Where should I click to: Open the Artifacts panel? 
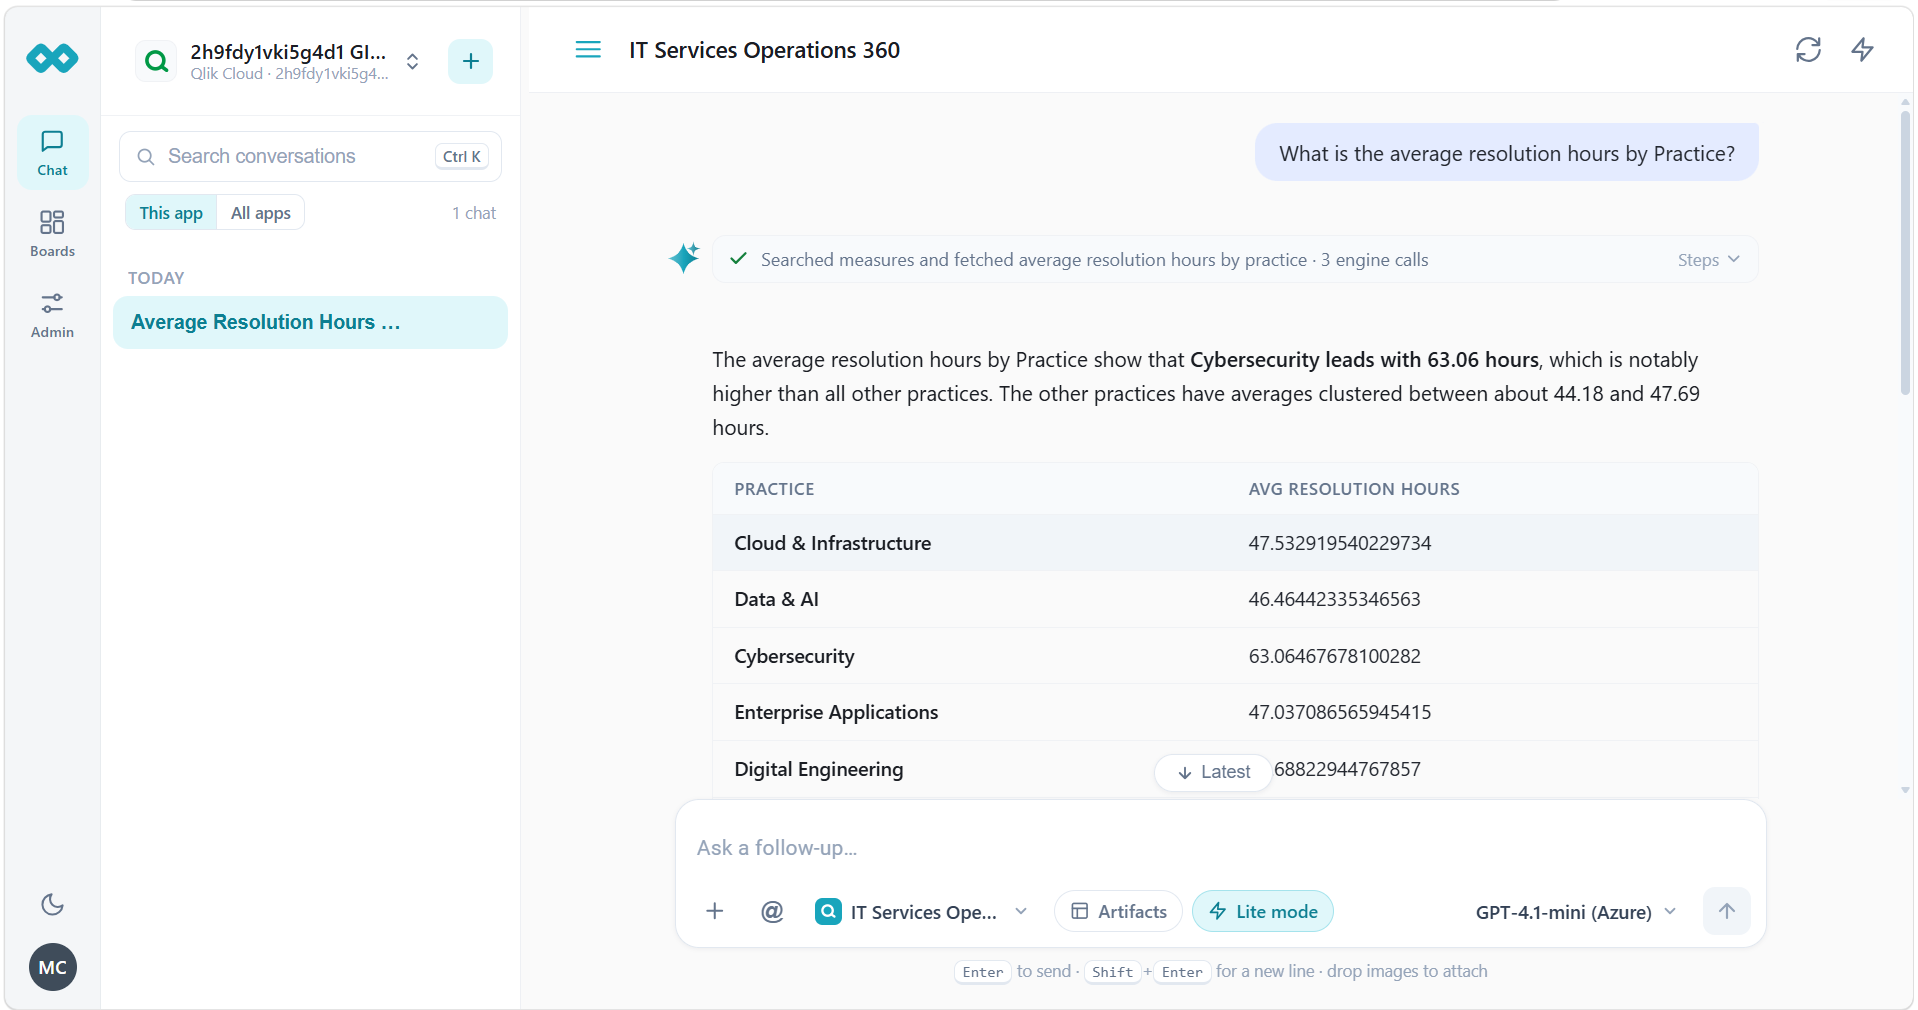[1119, 911]
